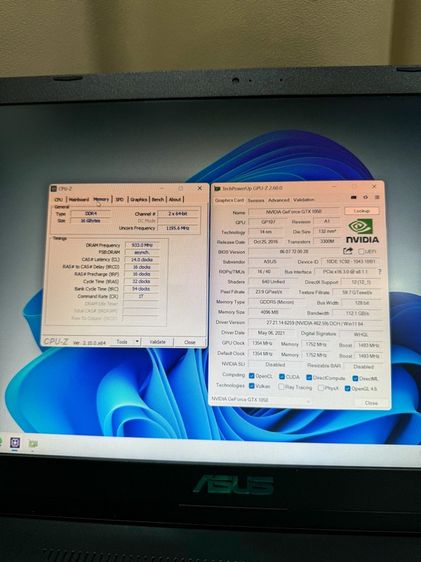Click the Driver Version field
Image resolution: width=421 pixels, height=562 pixels.
(315, 323)
